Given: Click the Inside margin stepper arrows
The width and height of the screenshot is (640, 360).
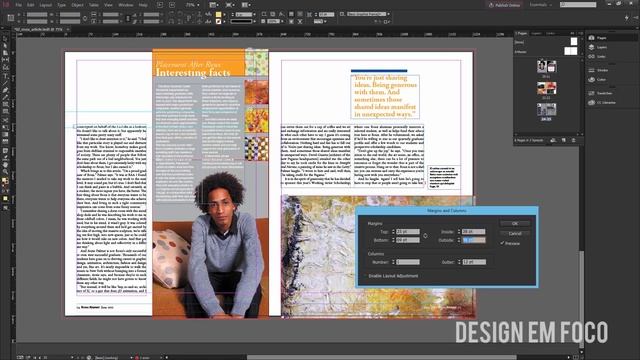Looking at the screenshot, I should coord(459,231).
